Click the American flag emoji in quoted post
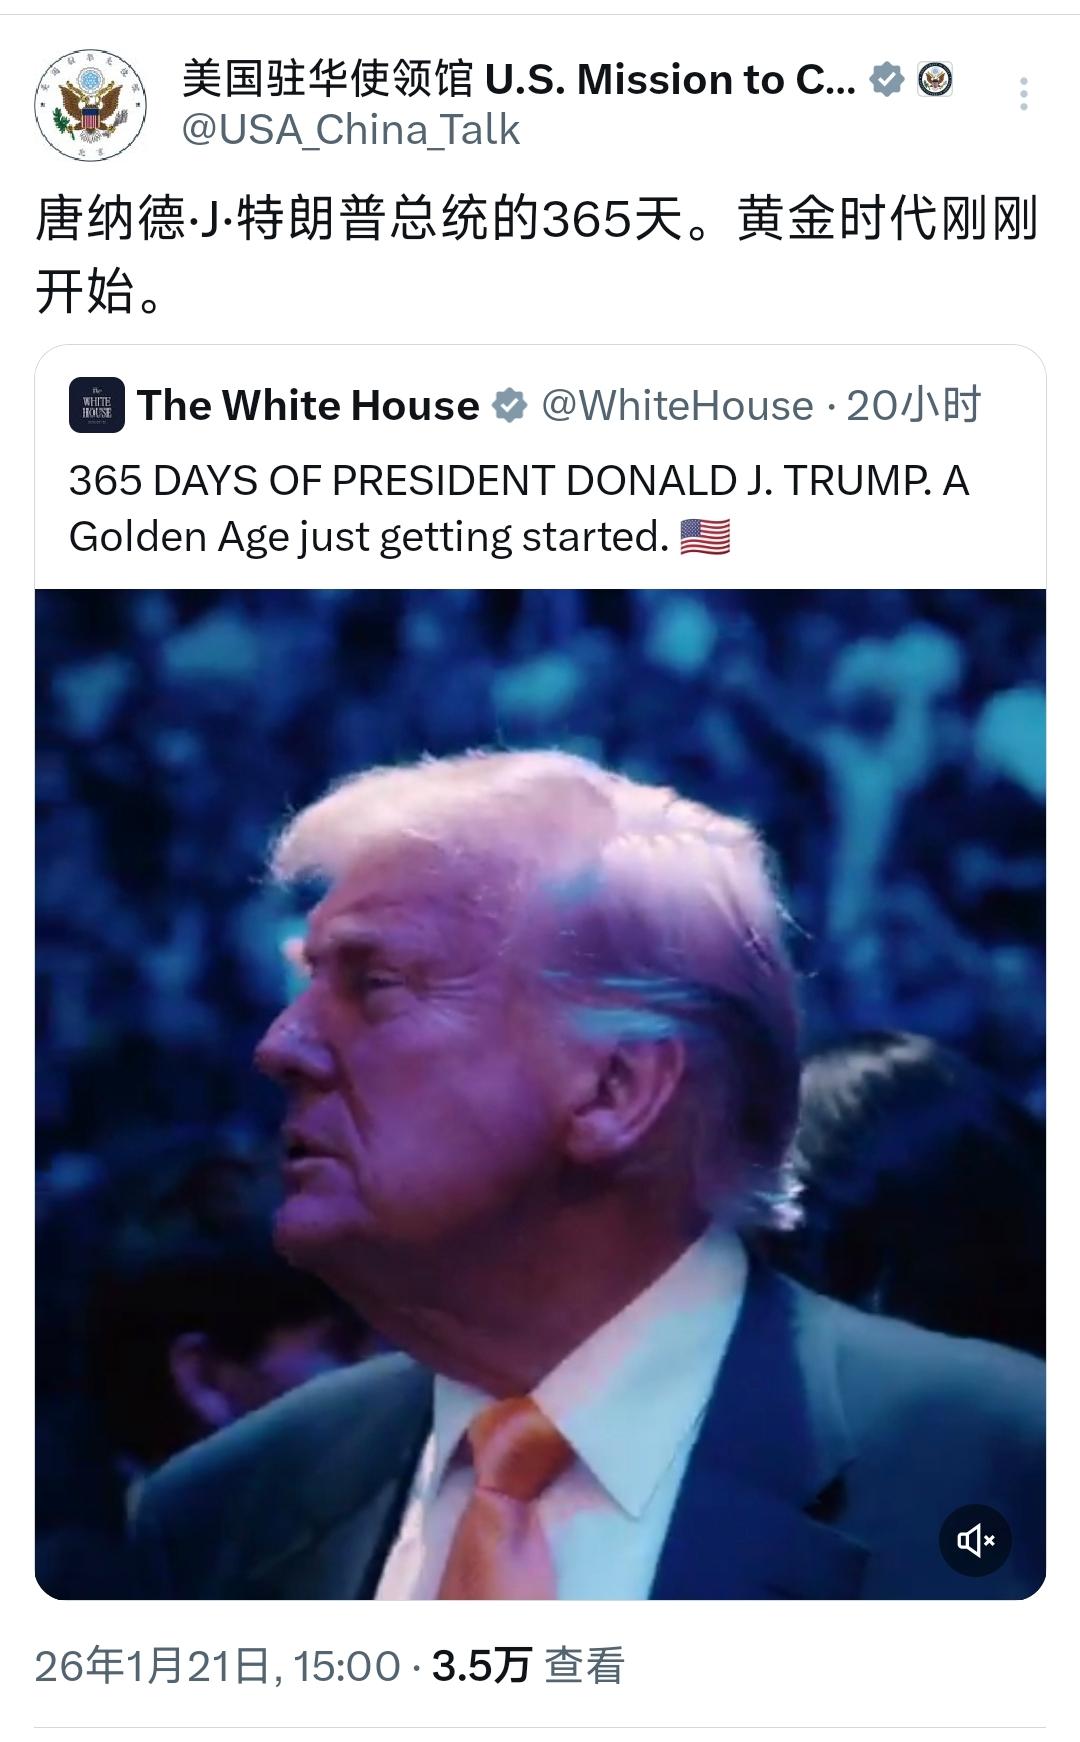The height and width of the screenshot is (1742, 1080). [705, 538]
